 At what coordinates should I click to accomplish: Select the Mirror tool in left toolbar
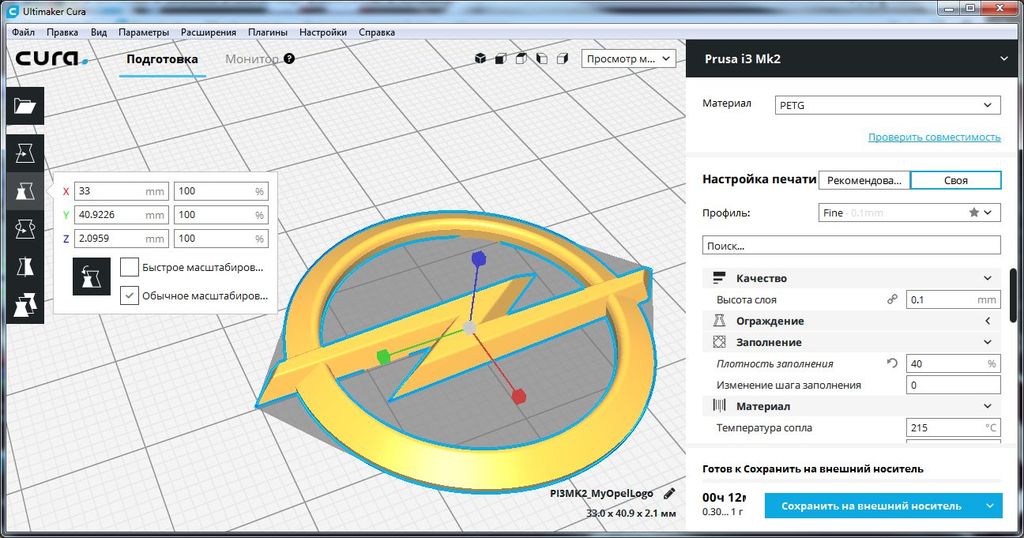[25, 268]
